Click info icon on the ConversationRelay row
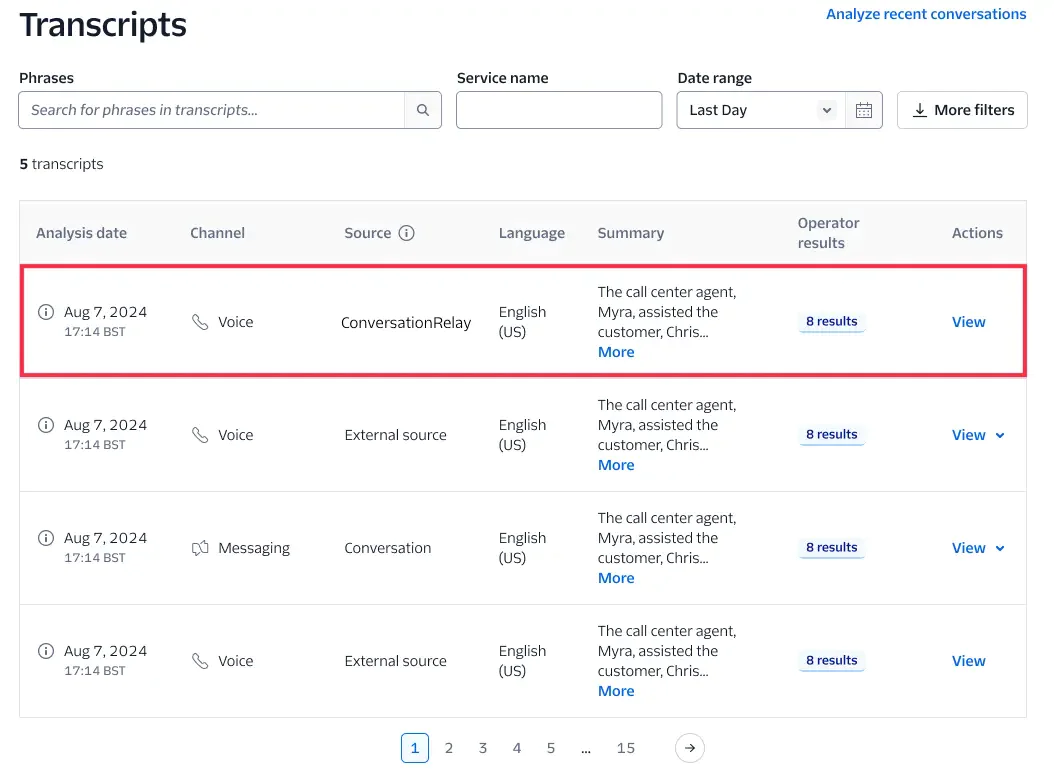Image resolution: width=1054 pixels, height=773 pixels. pos(45,312)
